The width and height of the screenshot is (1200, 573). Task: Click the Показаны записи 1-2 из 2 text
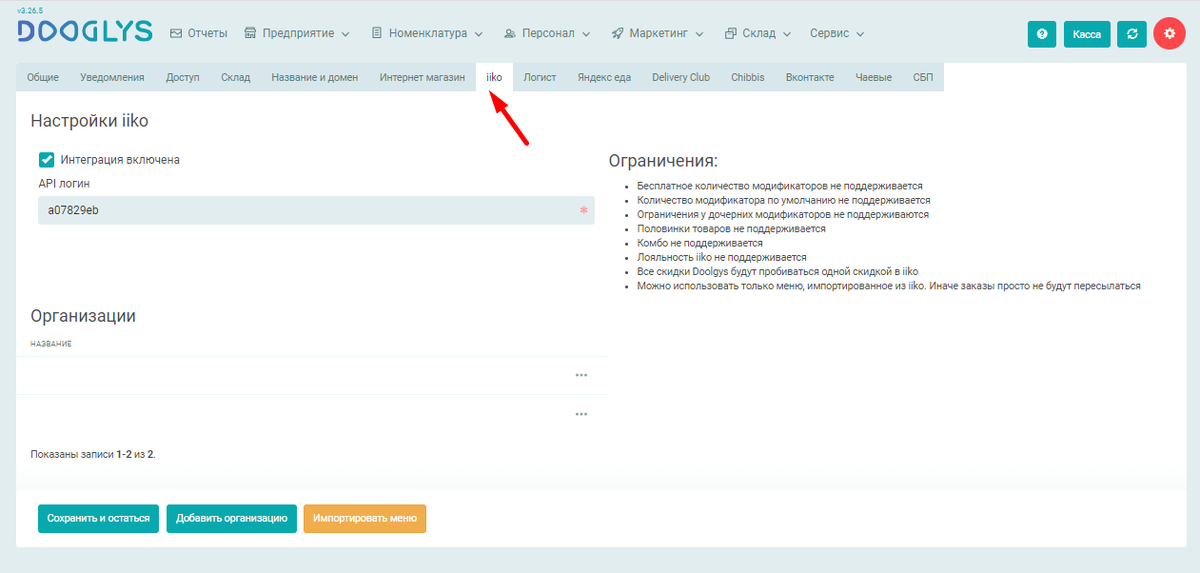(94, 454)
